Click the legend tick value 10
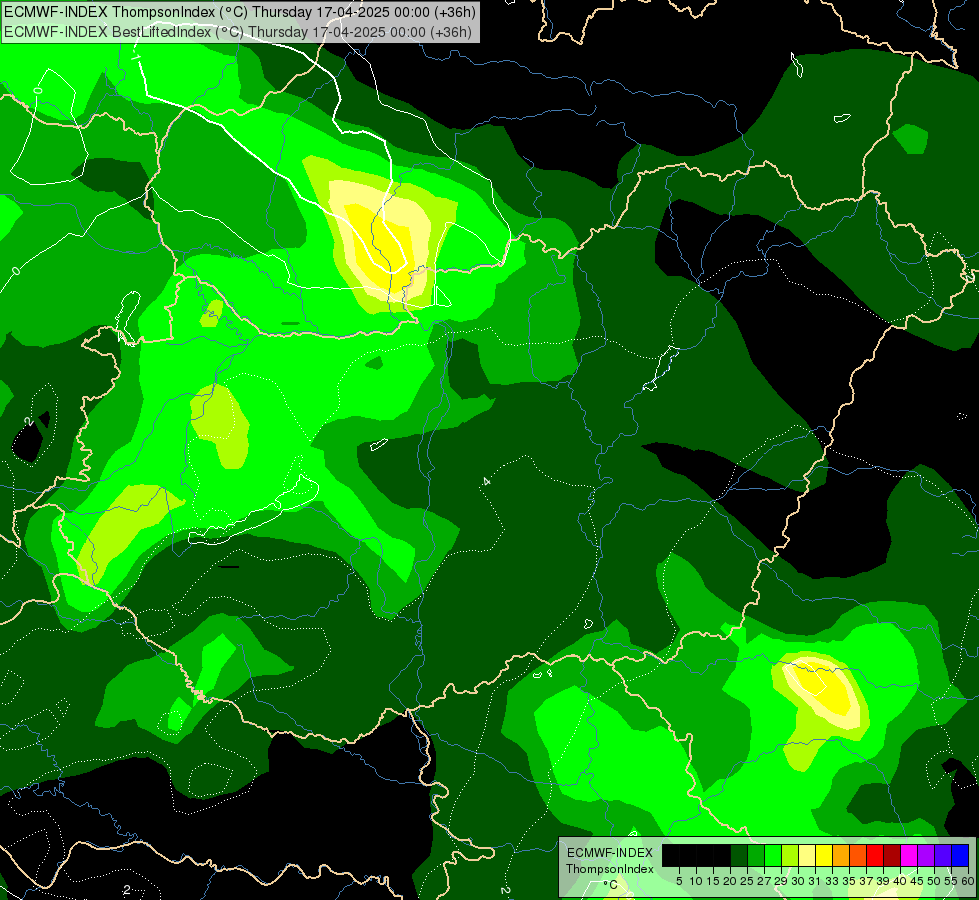This screenshot has width=979, height=900. click(x=696, y=881)
